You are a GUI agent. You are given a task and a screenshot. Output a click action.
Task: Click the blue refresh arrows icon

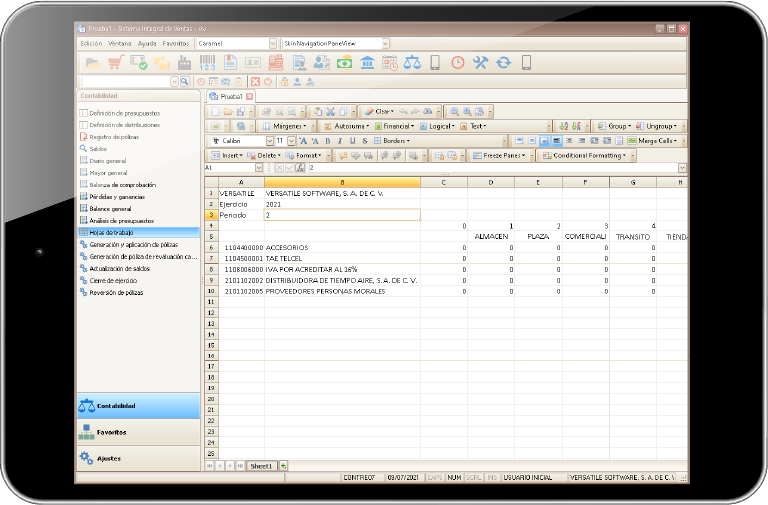pyautogui.click(x=503, y=63)
